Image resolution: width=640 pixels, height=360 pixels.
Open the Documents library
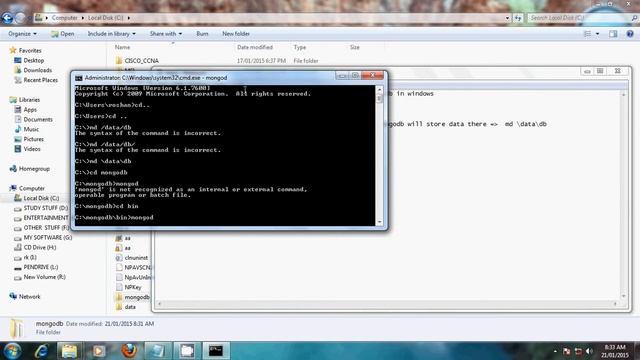[x=33, y=120]
